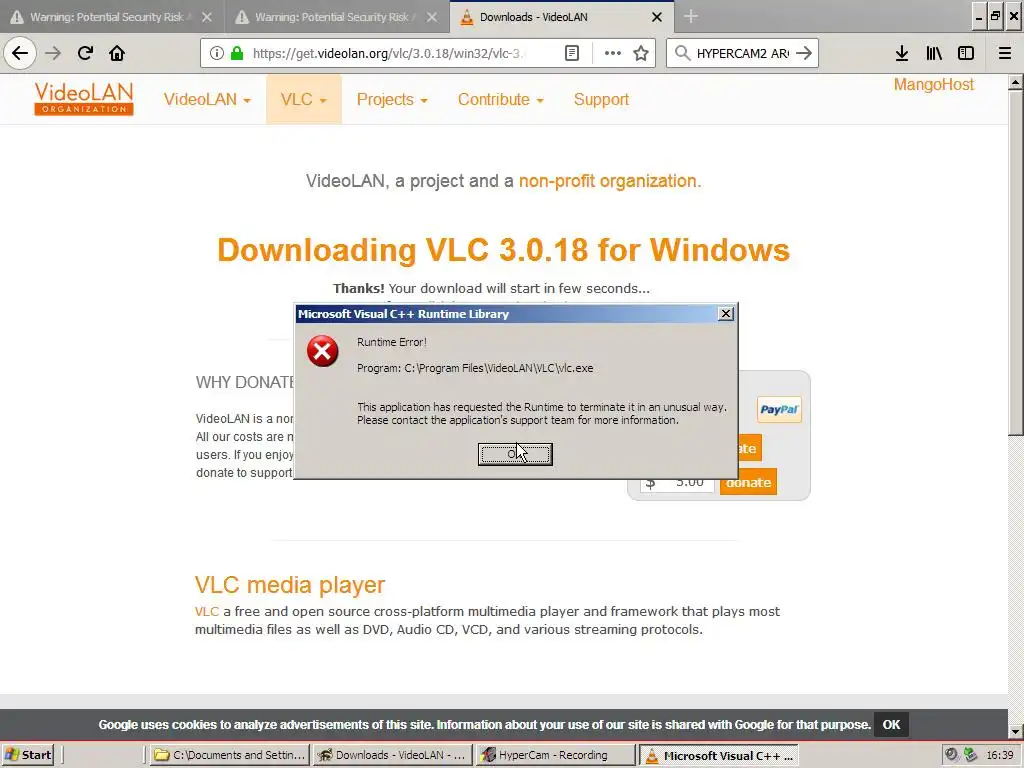The image size is (1024, 768).
Task: Close the Downloads - VideoLAN tab
Action: tap(657, 17)
